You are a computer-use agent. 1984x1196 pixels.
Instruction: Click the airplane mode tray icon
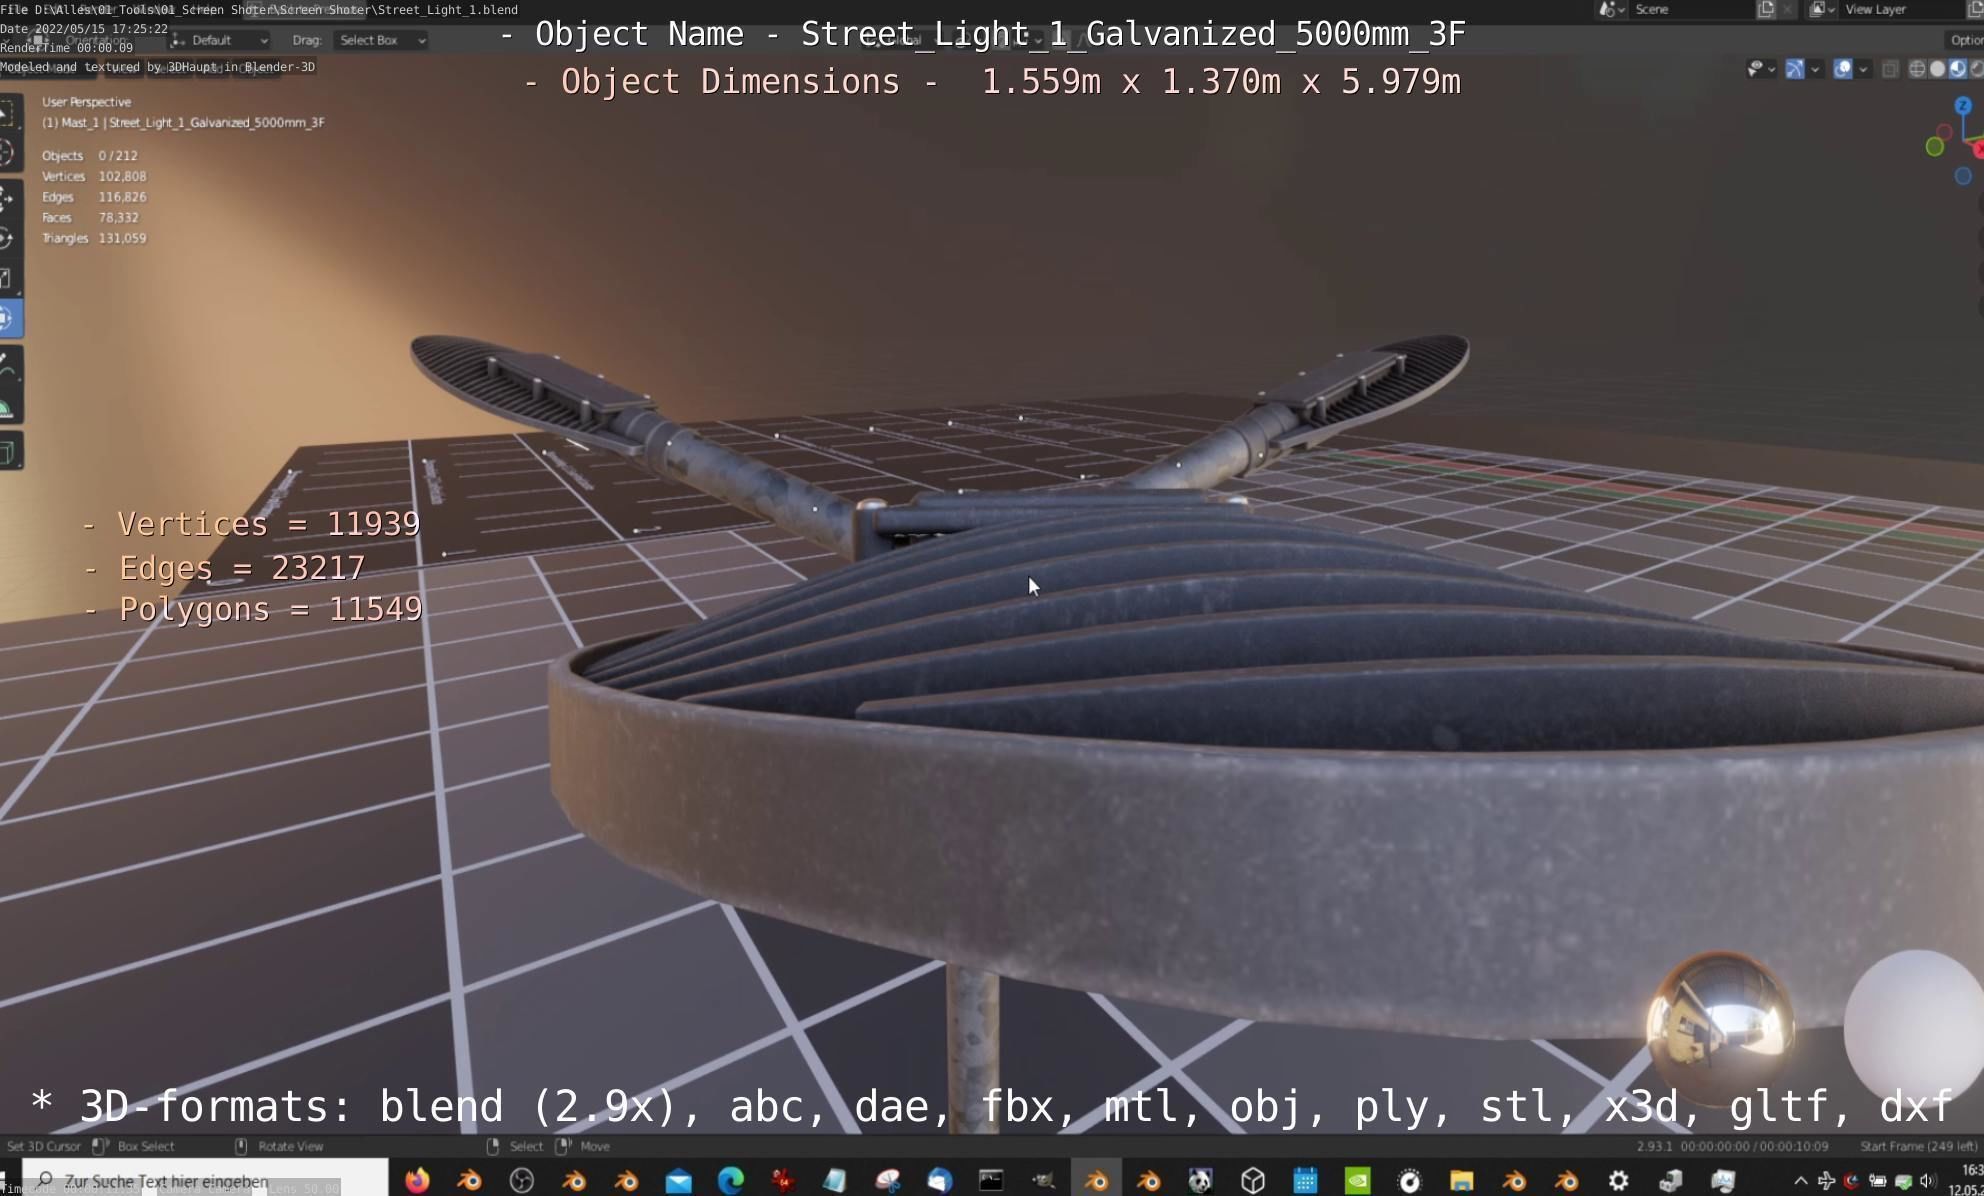point(1826,1181)
